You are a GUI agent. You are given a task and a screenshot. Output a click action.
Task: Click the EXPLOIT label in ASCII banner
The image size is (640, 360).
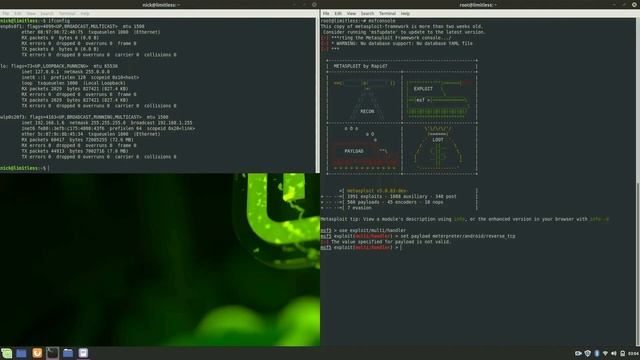pyautogui.click(x=423, y=89)
